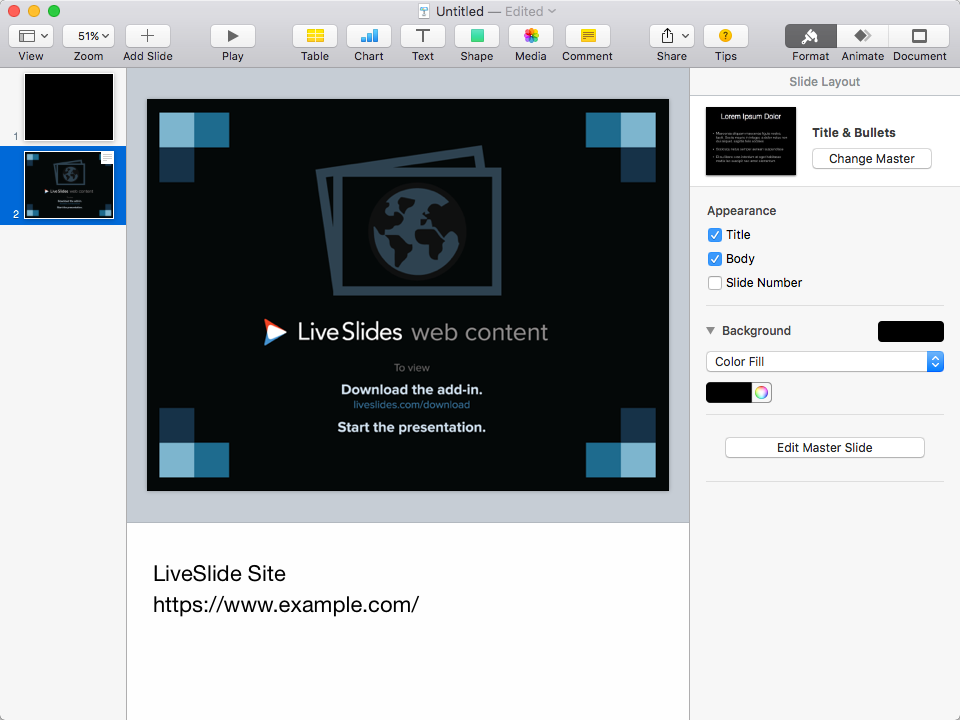Image resolution: width=960 pixels, height=720 pixels.
Task: Select slide 2 LiveSlides thumbnail
Action: pos(69,185)
